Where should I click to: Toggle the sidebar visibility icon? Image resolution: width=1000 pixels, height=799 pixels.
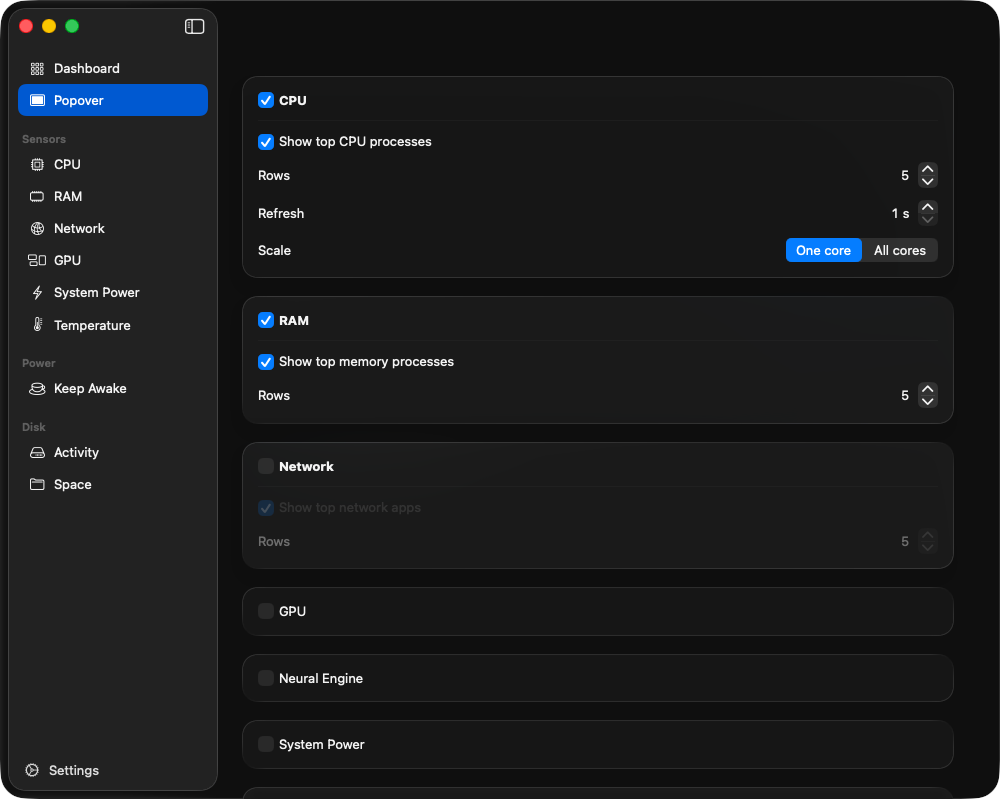(195, 26)
